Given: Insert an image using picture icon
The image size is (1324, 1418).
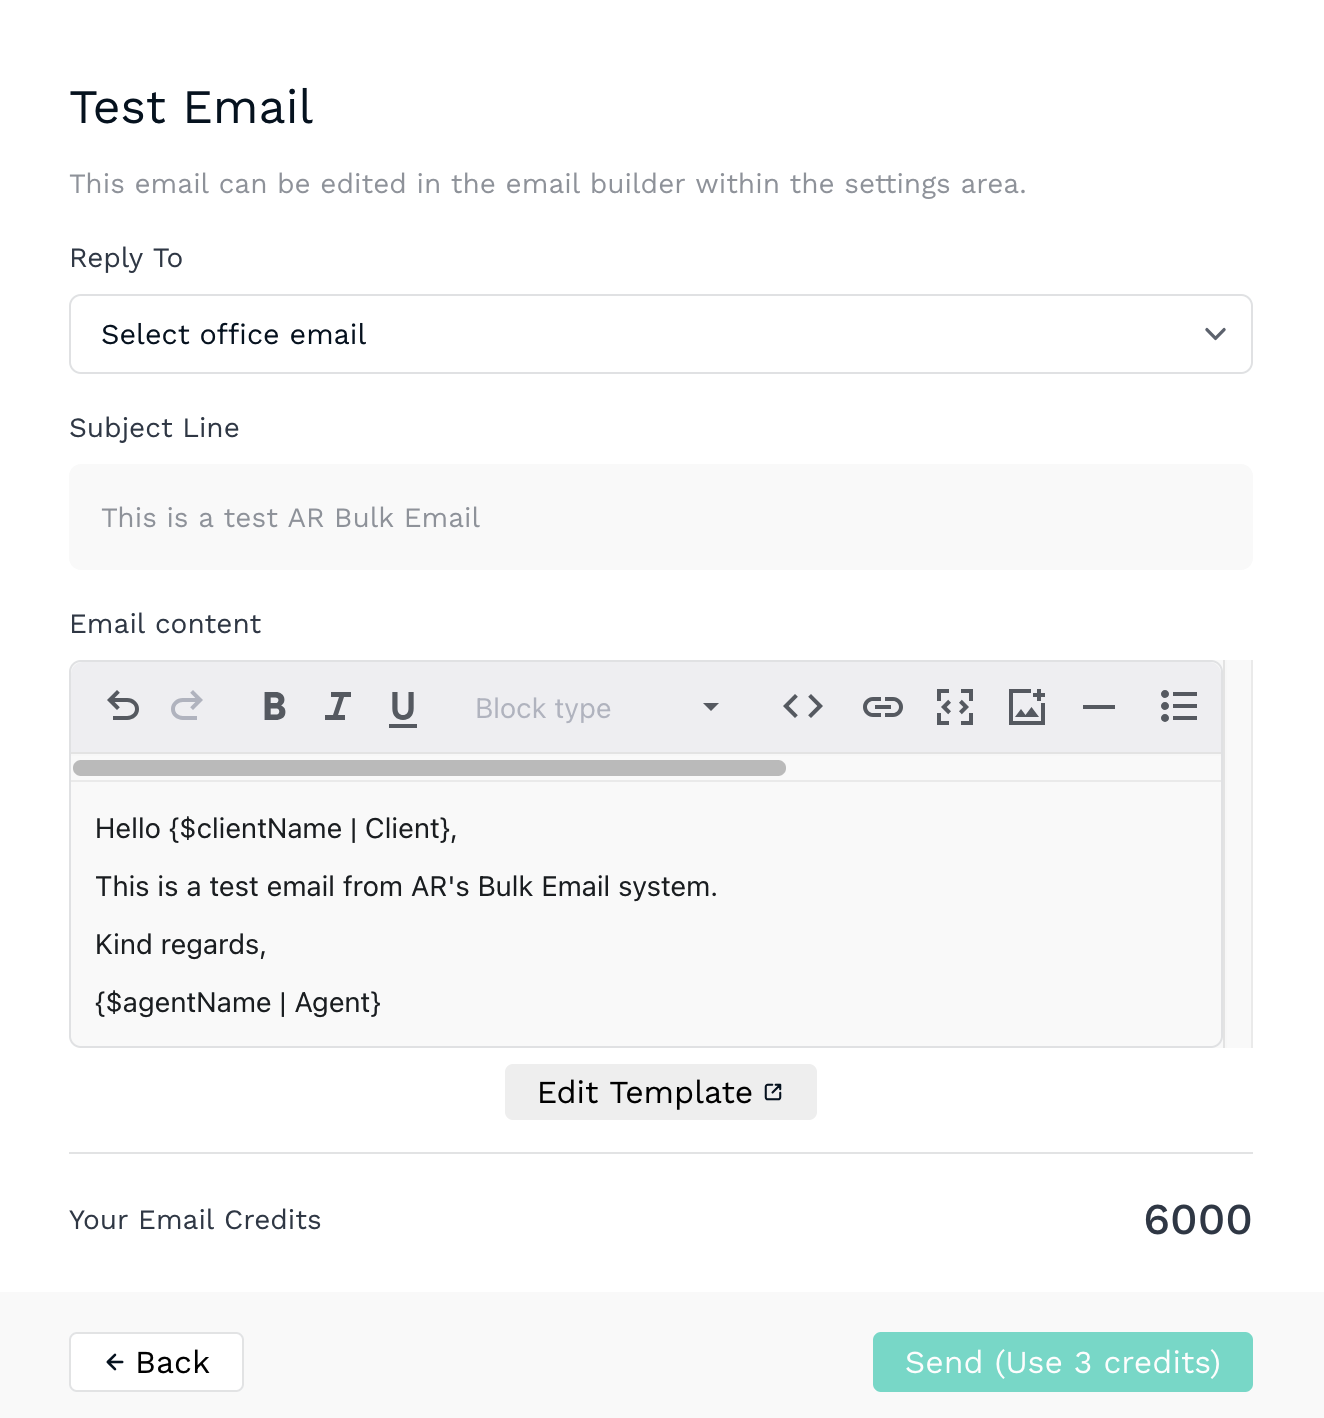Looking at the screenshot, I should (x=1027, y=707).
